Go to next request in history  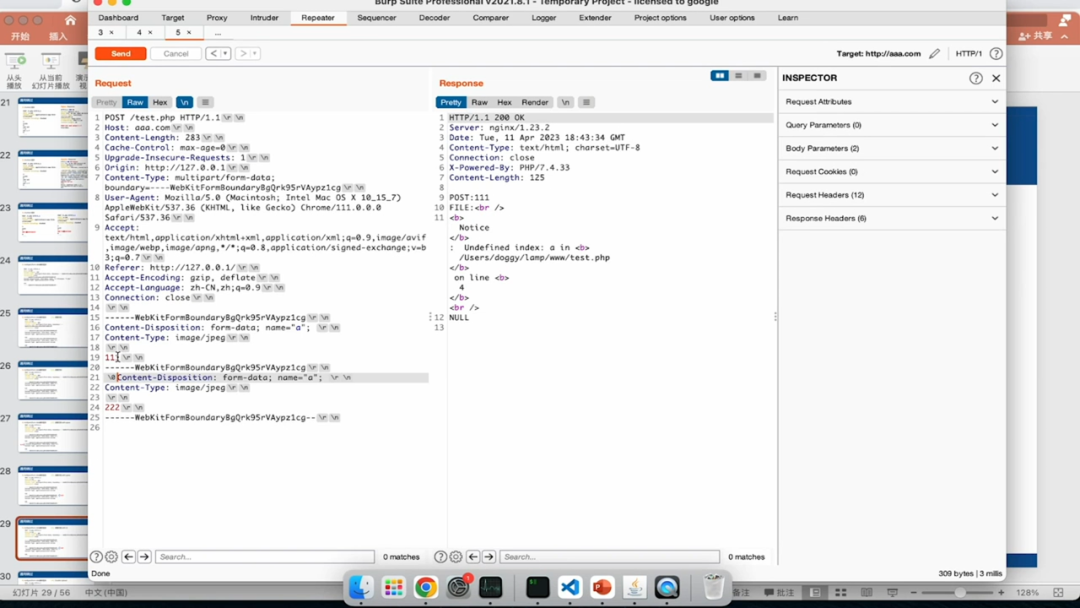[242, 53]
